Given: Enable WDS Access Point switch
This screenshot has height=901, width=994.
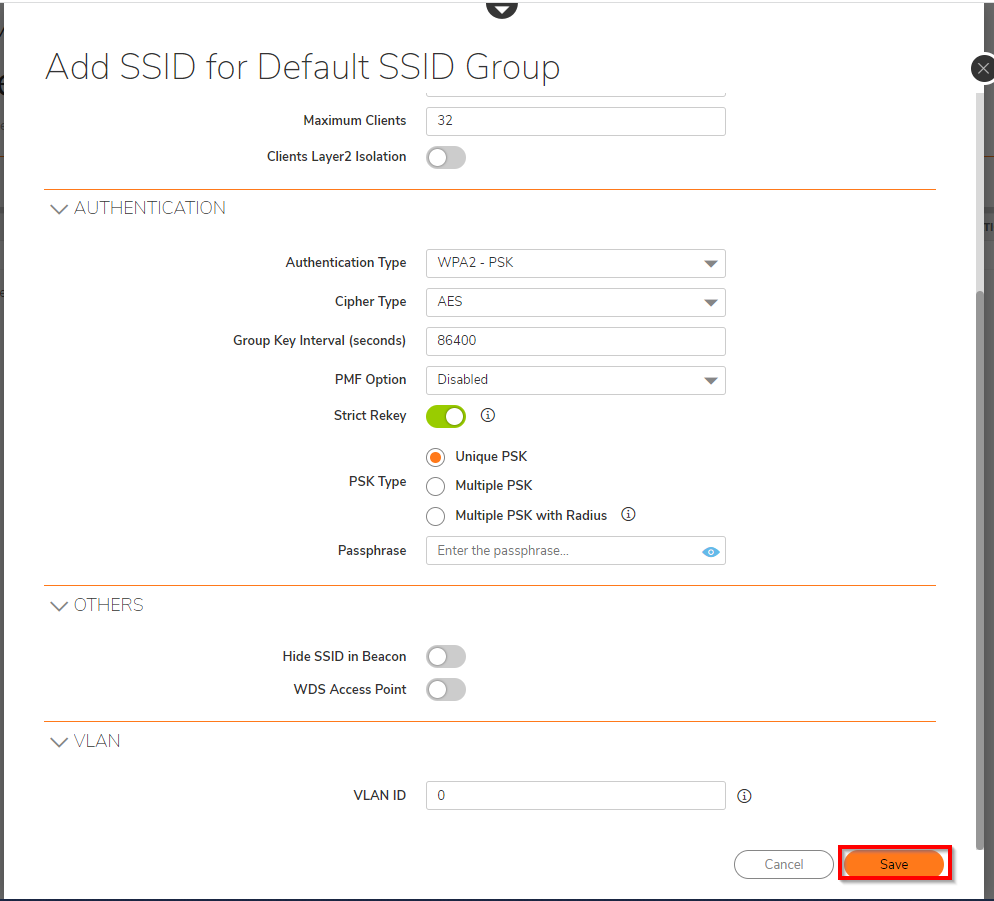Looking at the screenshot, I should [446, 689].
